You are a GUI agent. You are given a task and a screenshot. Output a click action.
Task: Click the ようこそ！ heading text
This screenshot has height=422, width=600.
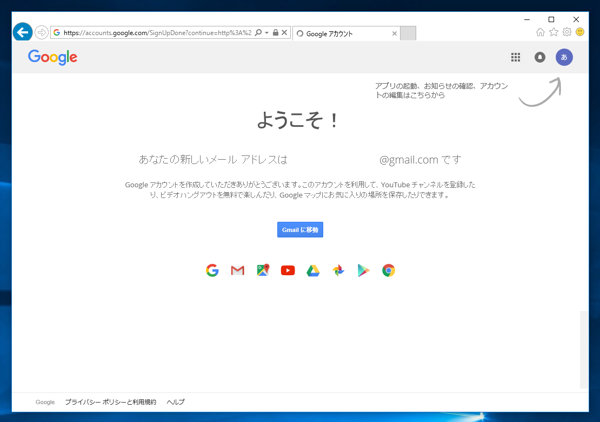point(298,120)
